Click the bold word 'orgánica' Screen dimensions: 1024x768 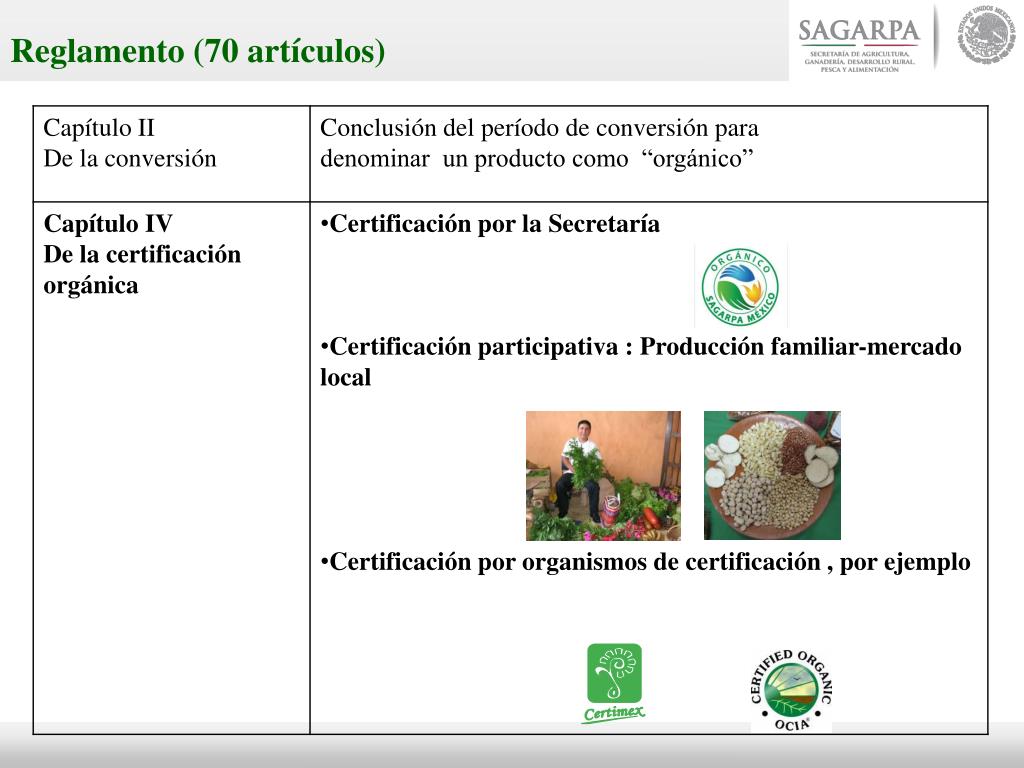point(91,286)
